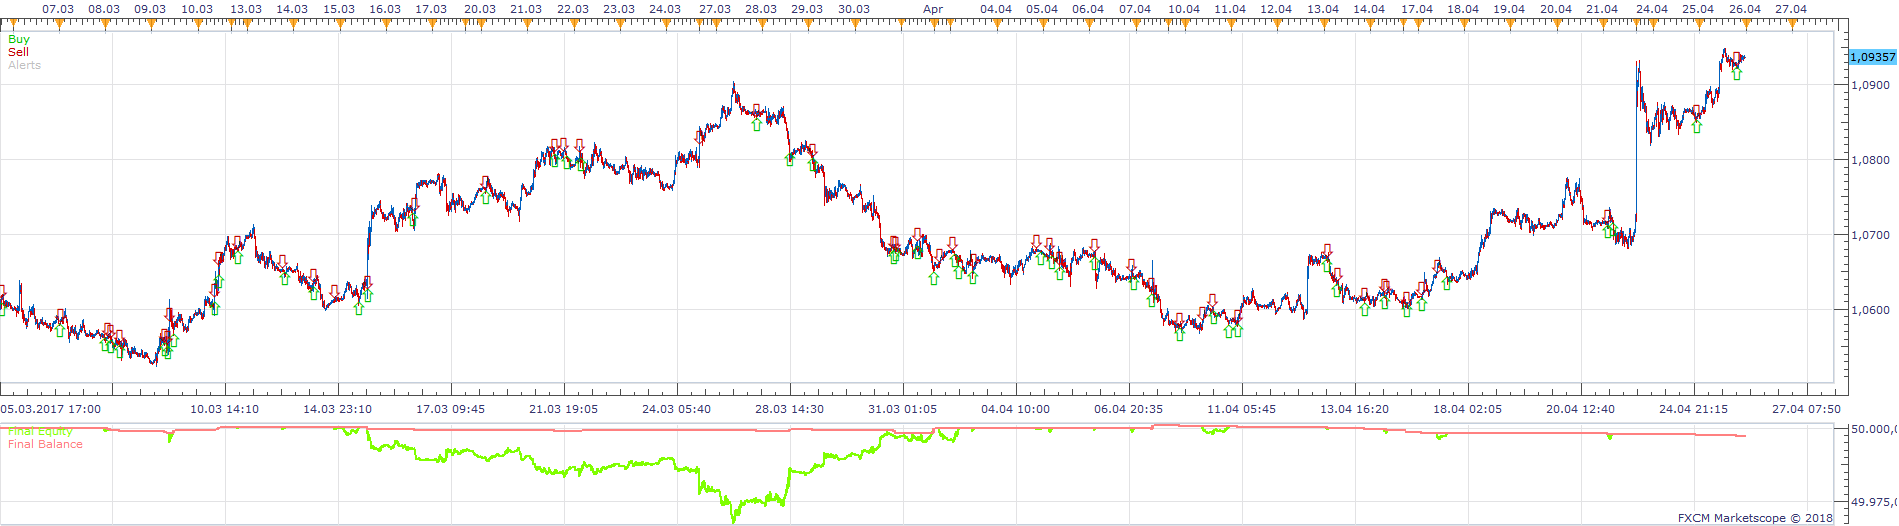
Task: Click the 30.03 day label
Action: pos(853,9)
